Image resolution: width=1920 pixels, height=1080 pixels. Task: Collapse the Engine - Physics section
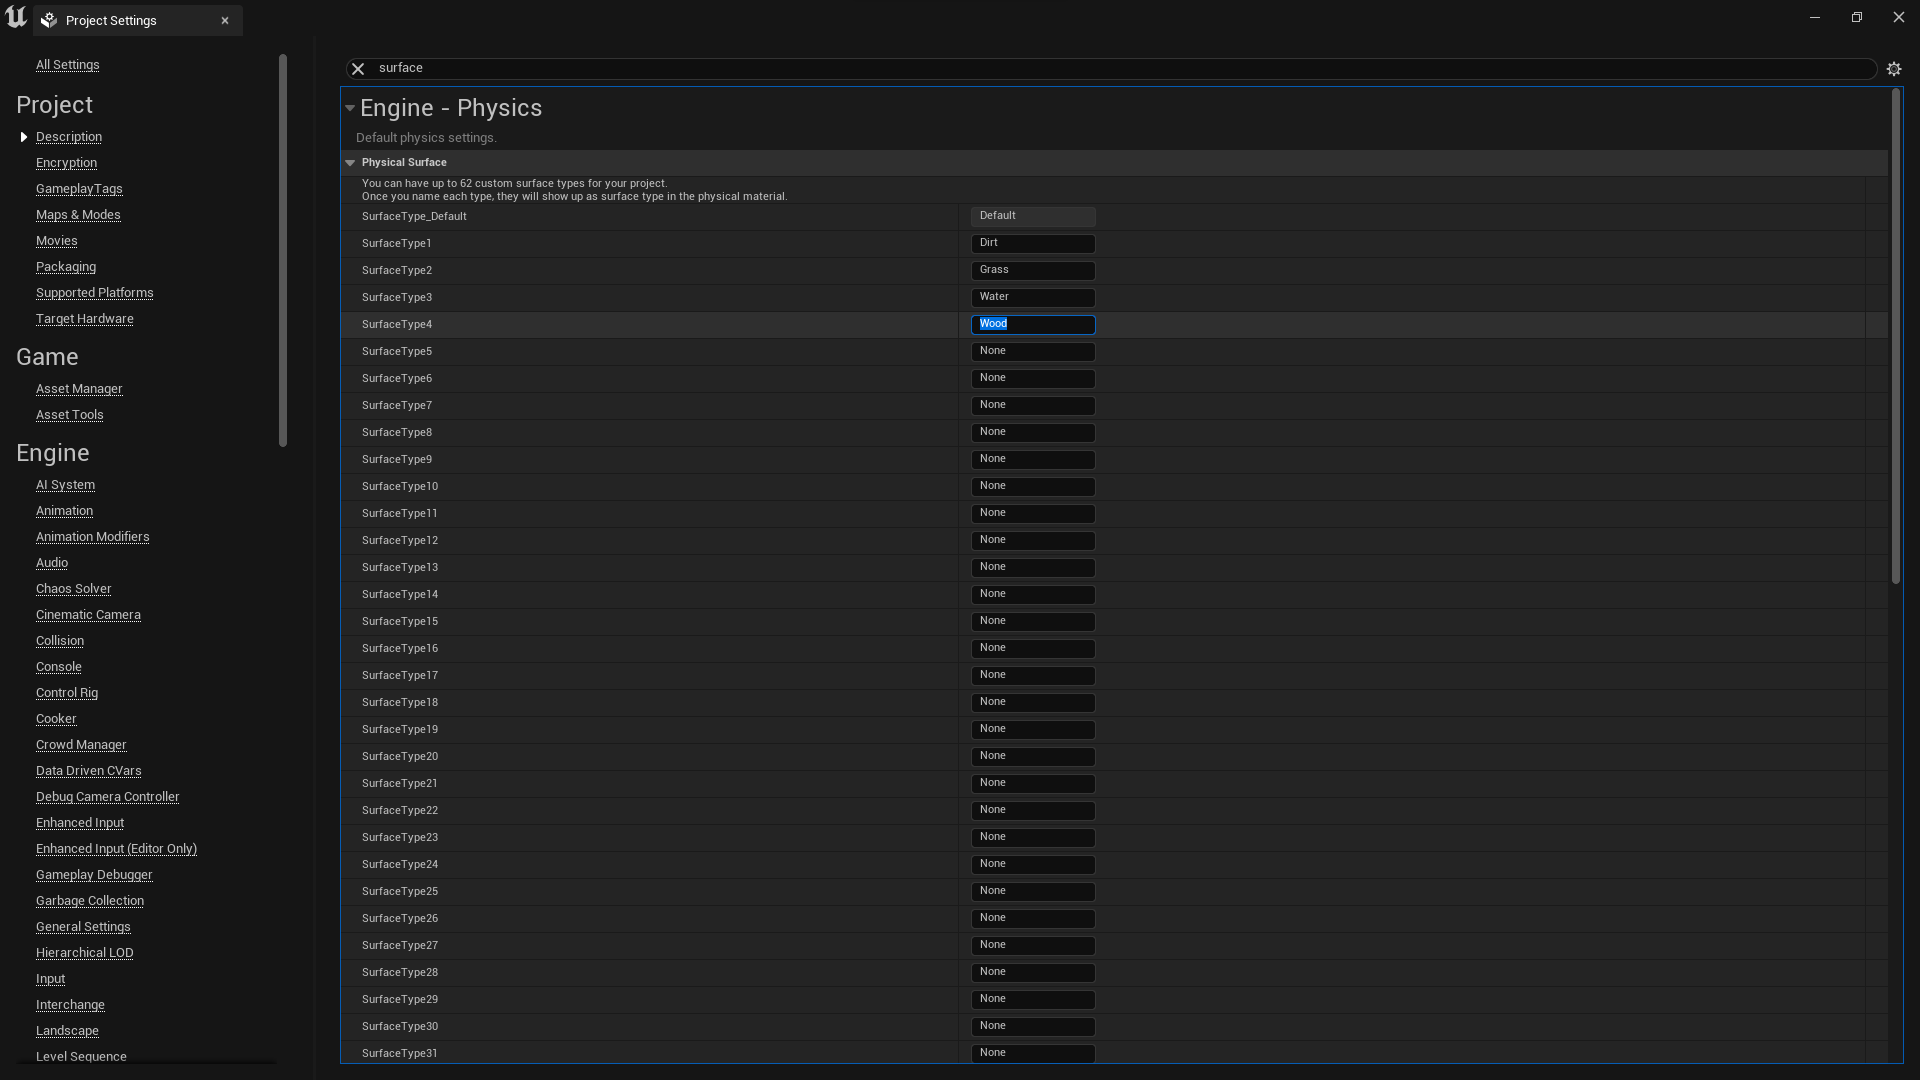click(x=350, y=108)
